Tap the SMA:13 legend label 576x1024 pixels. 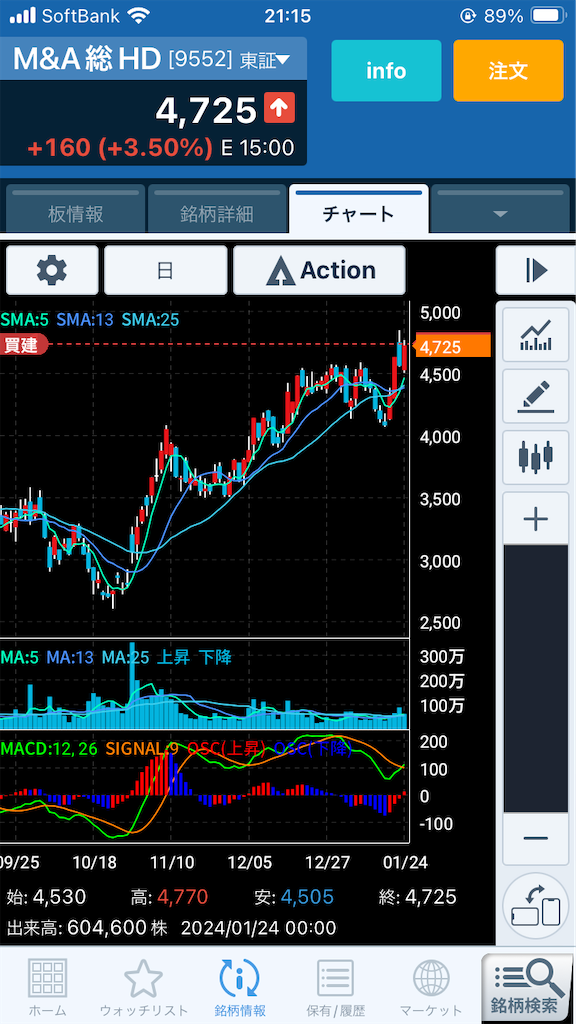pos(84,320)
